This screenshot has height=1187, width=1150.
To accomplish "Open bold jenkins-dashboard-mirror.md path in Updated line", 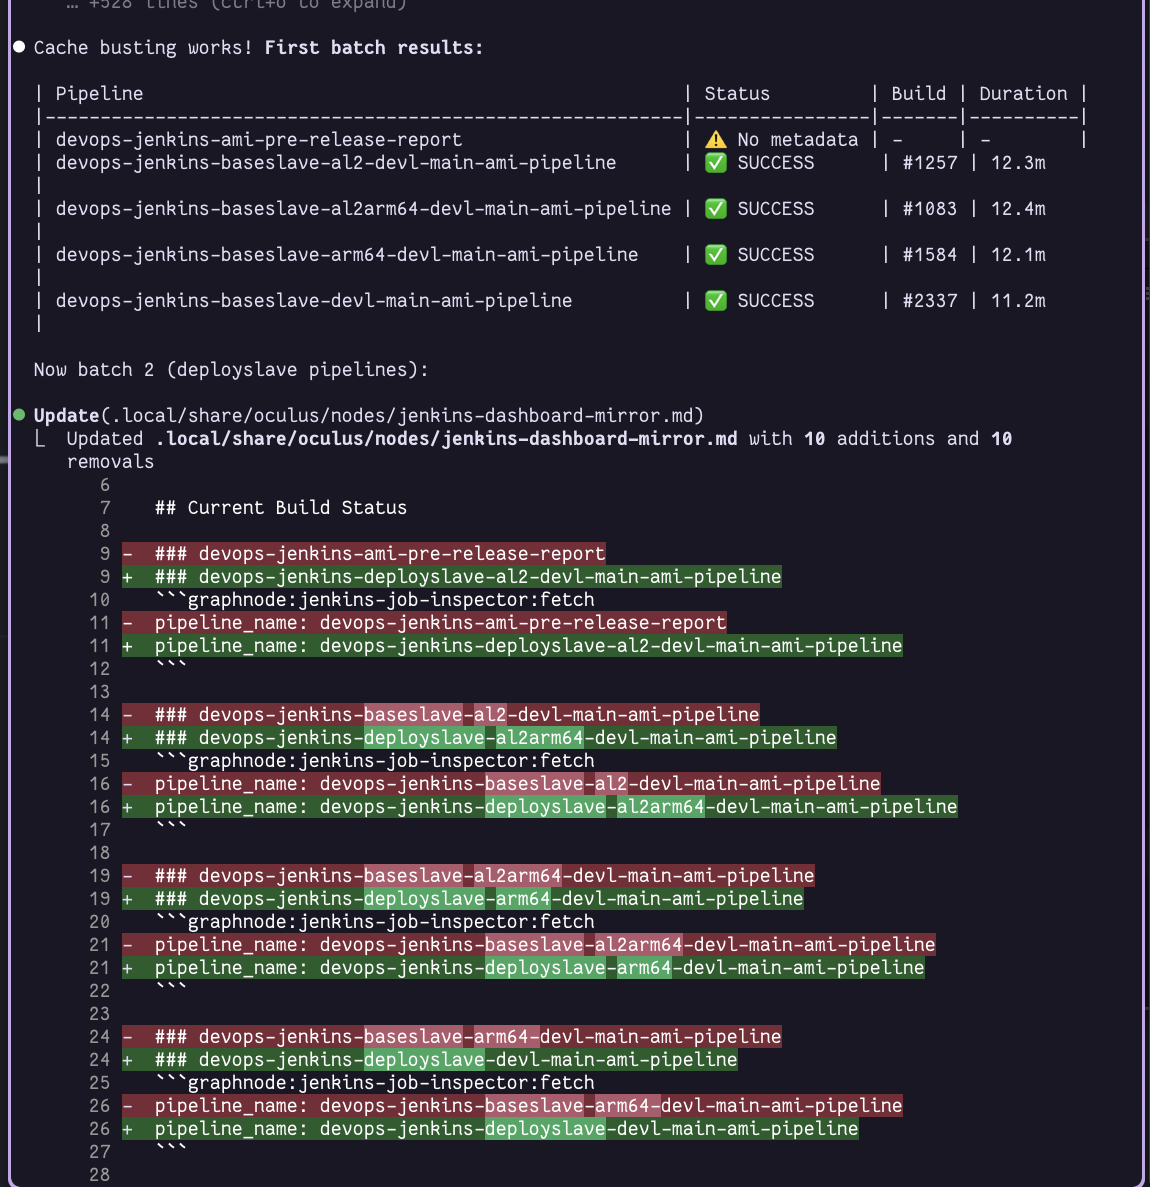I will [x=446, y=439].
